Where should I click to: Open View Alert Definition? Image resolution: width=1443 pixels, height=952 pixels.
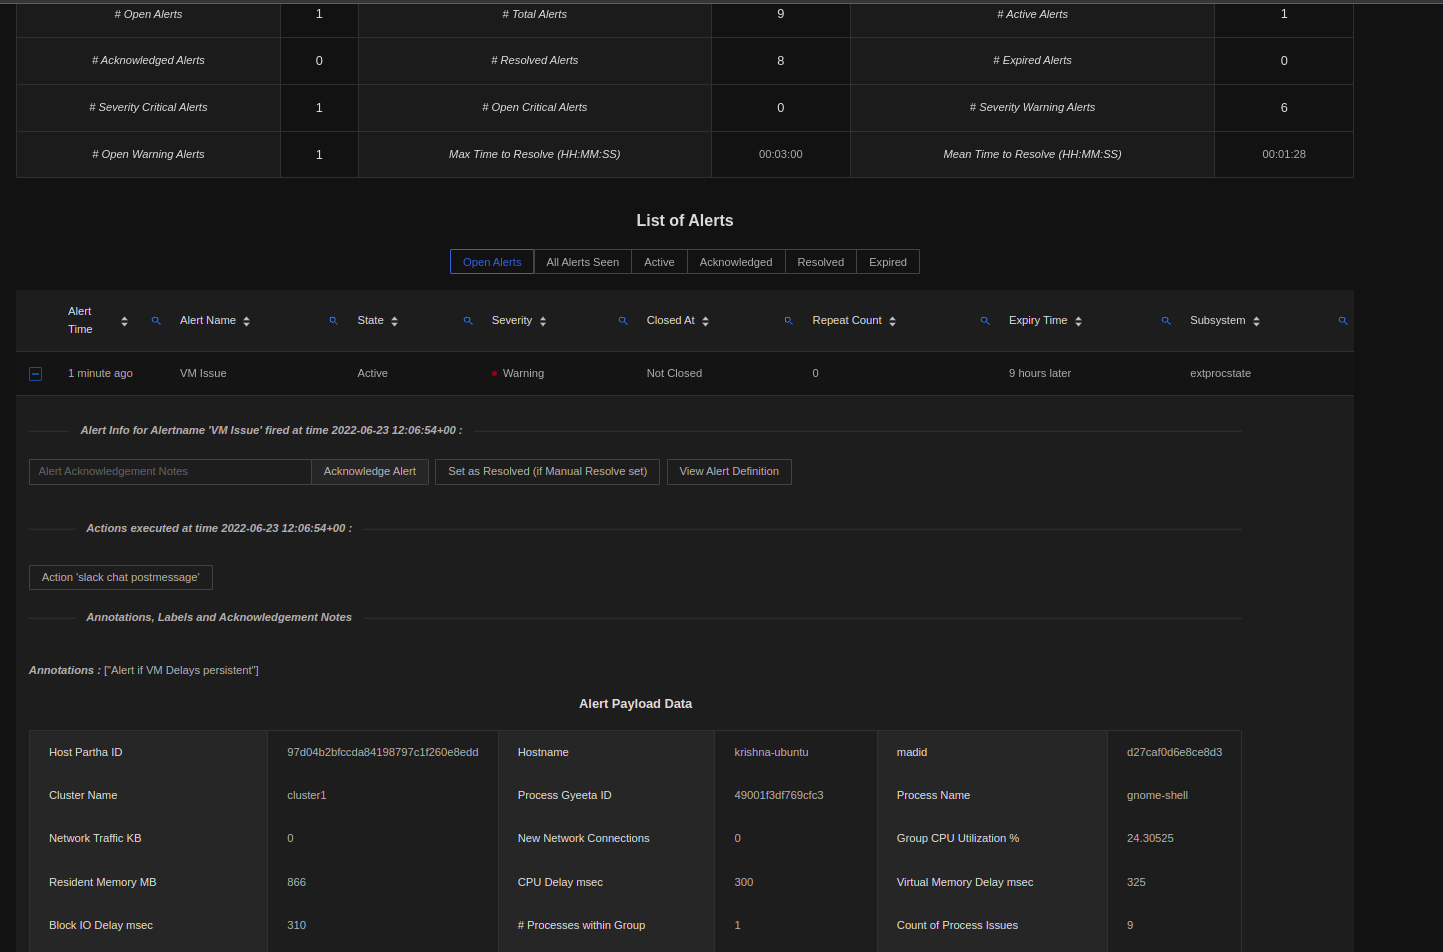[729, 472]
